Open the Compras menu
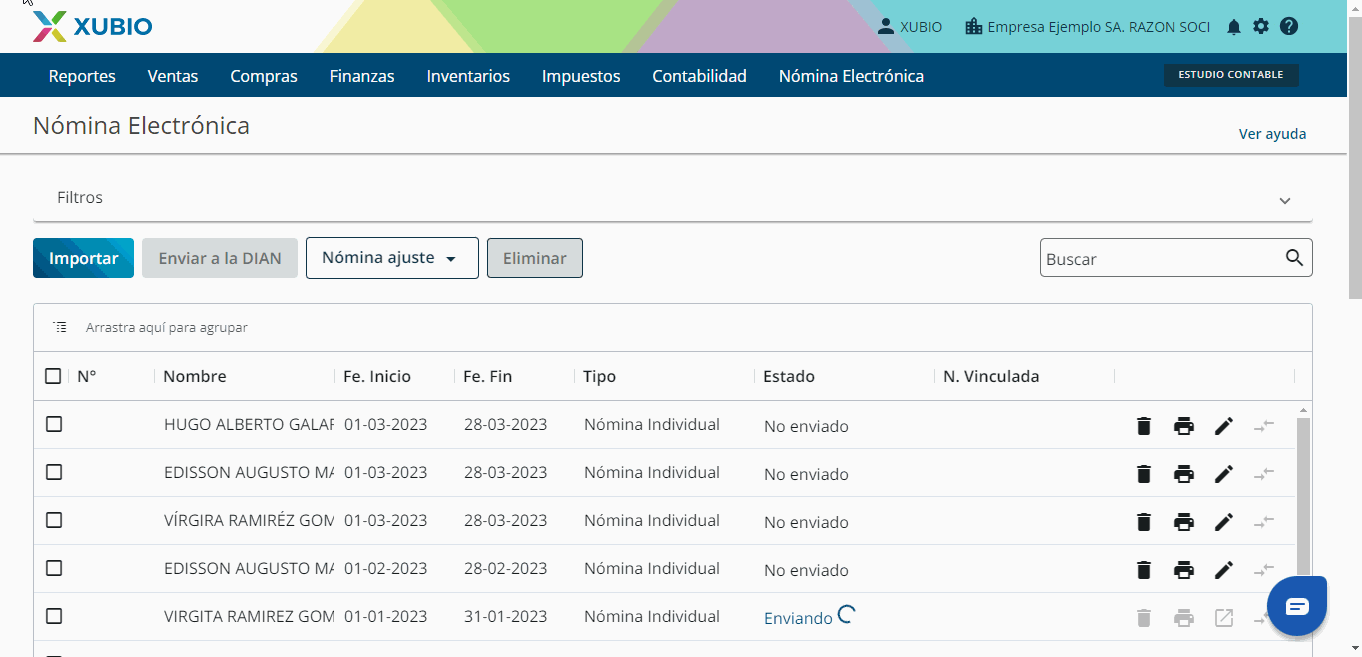1362x657 pixels. pyautogui.click(x=264, y=76)
